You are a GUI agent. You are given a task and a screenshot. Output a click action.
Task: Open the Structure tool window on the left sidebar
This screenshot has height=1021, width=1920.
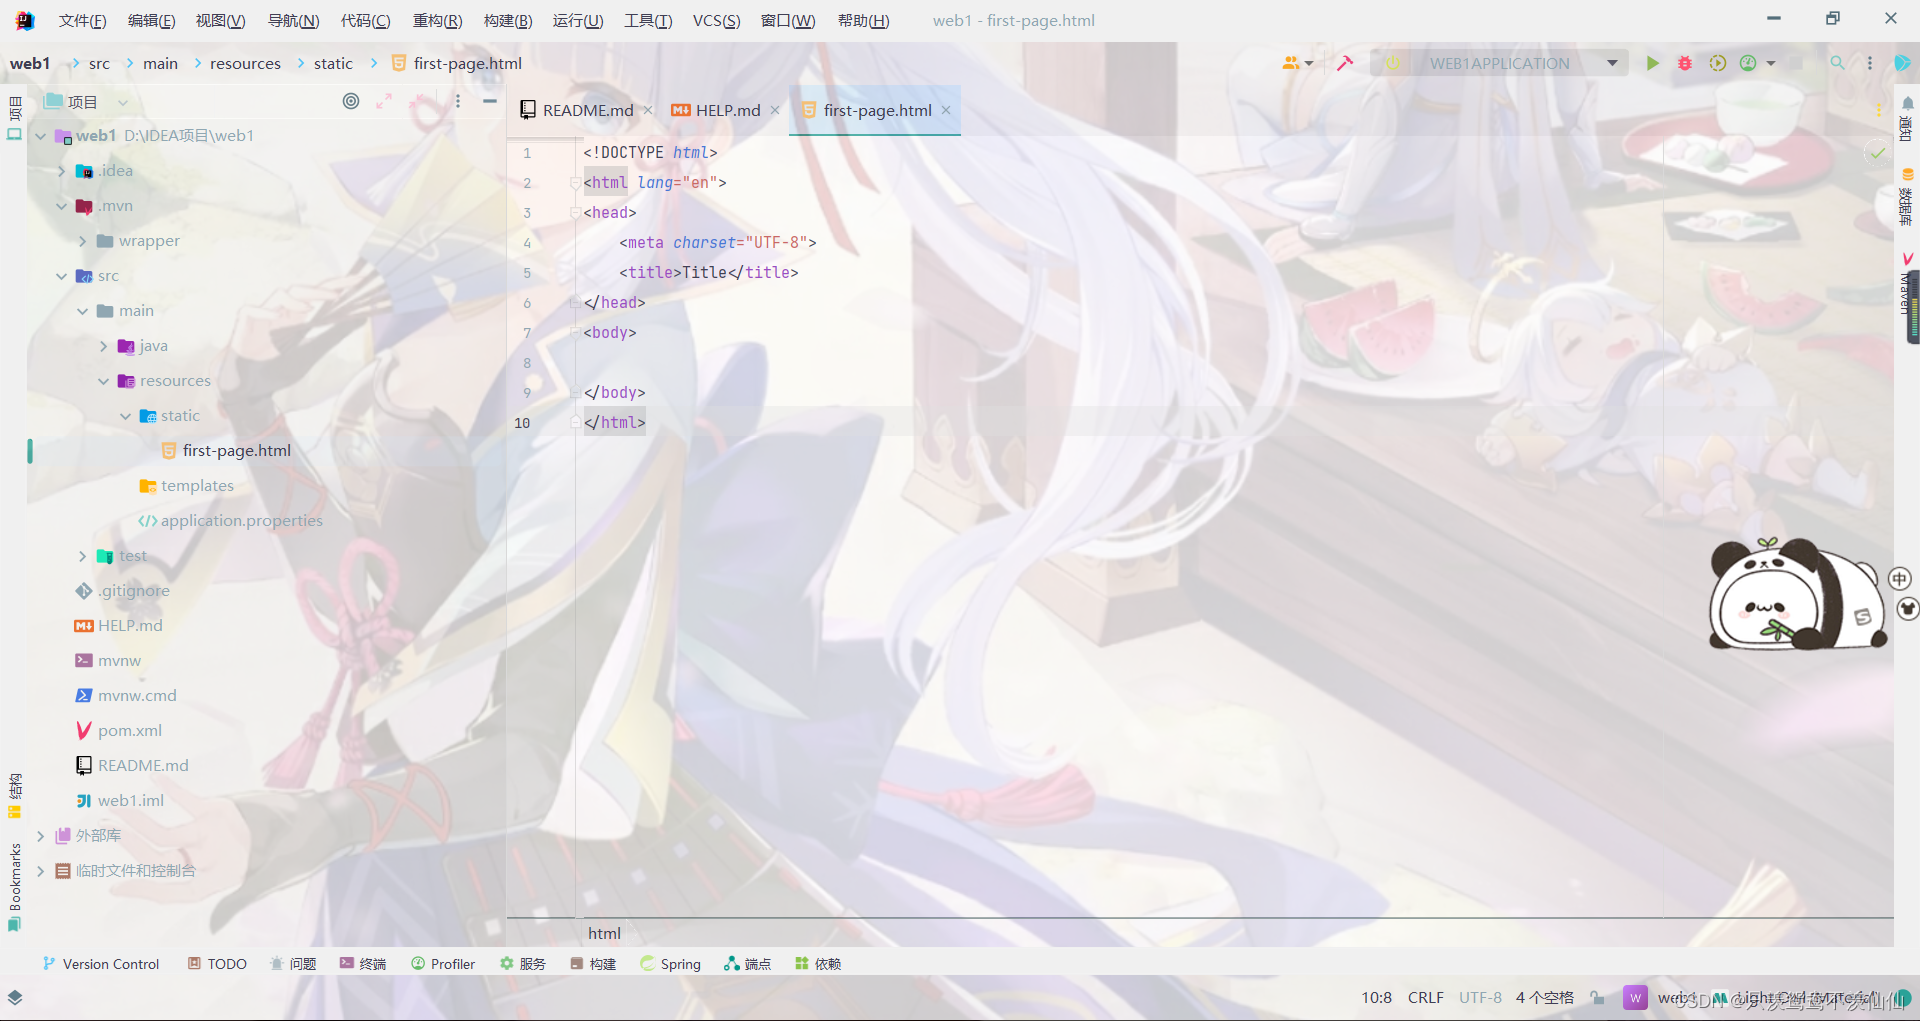(x=14, y=796)
